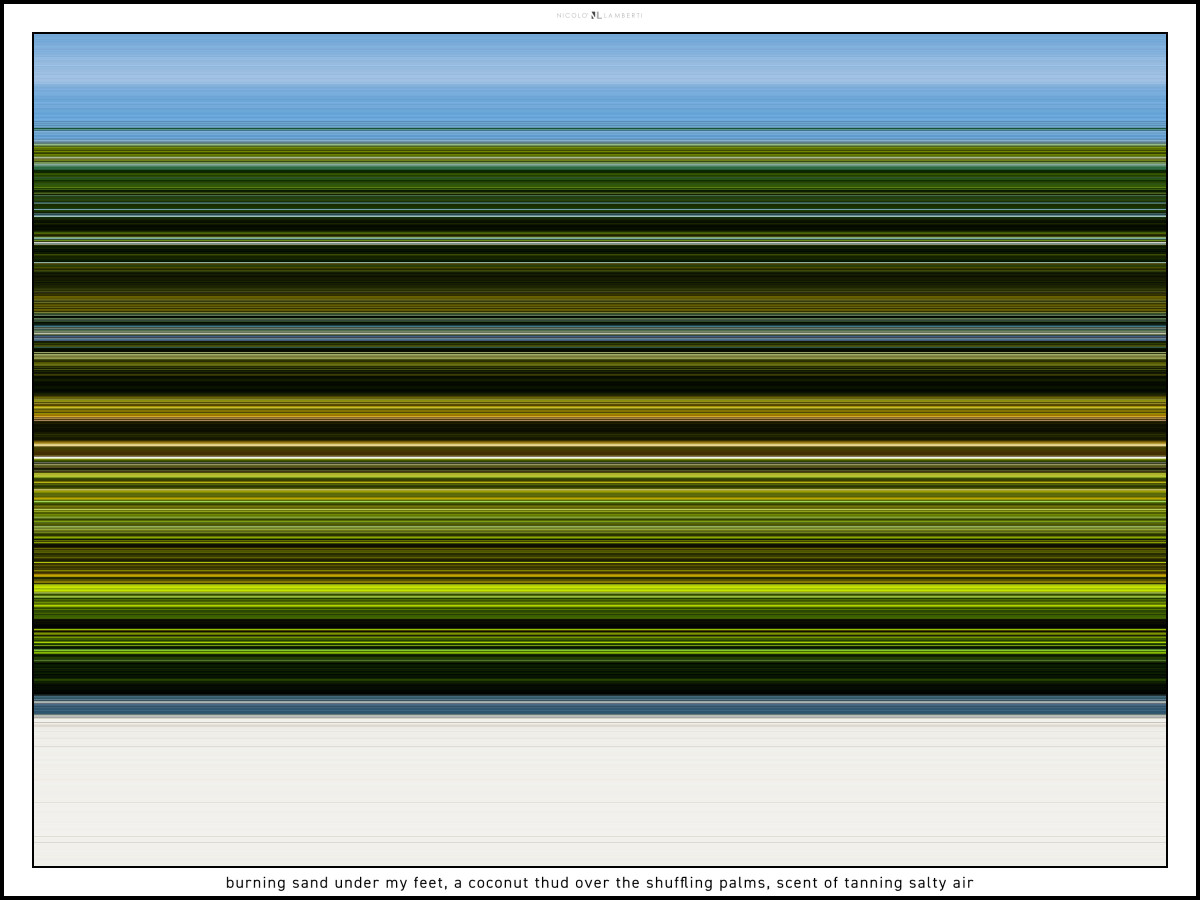Select the dark blue stripe above white area

tap(600, 706)
